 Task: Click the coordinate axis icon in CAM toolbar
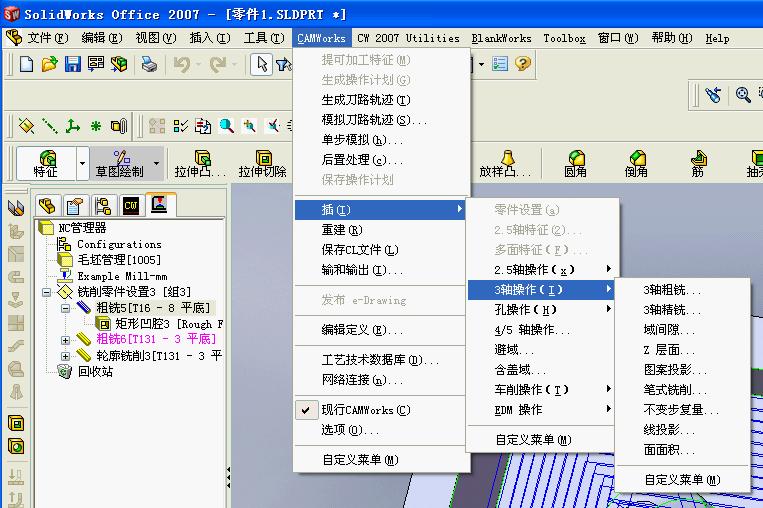click(73, 126)
